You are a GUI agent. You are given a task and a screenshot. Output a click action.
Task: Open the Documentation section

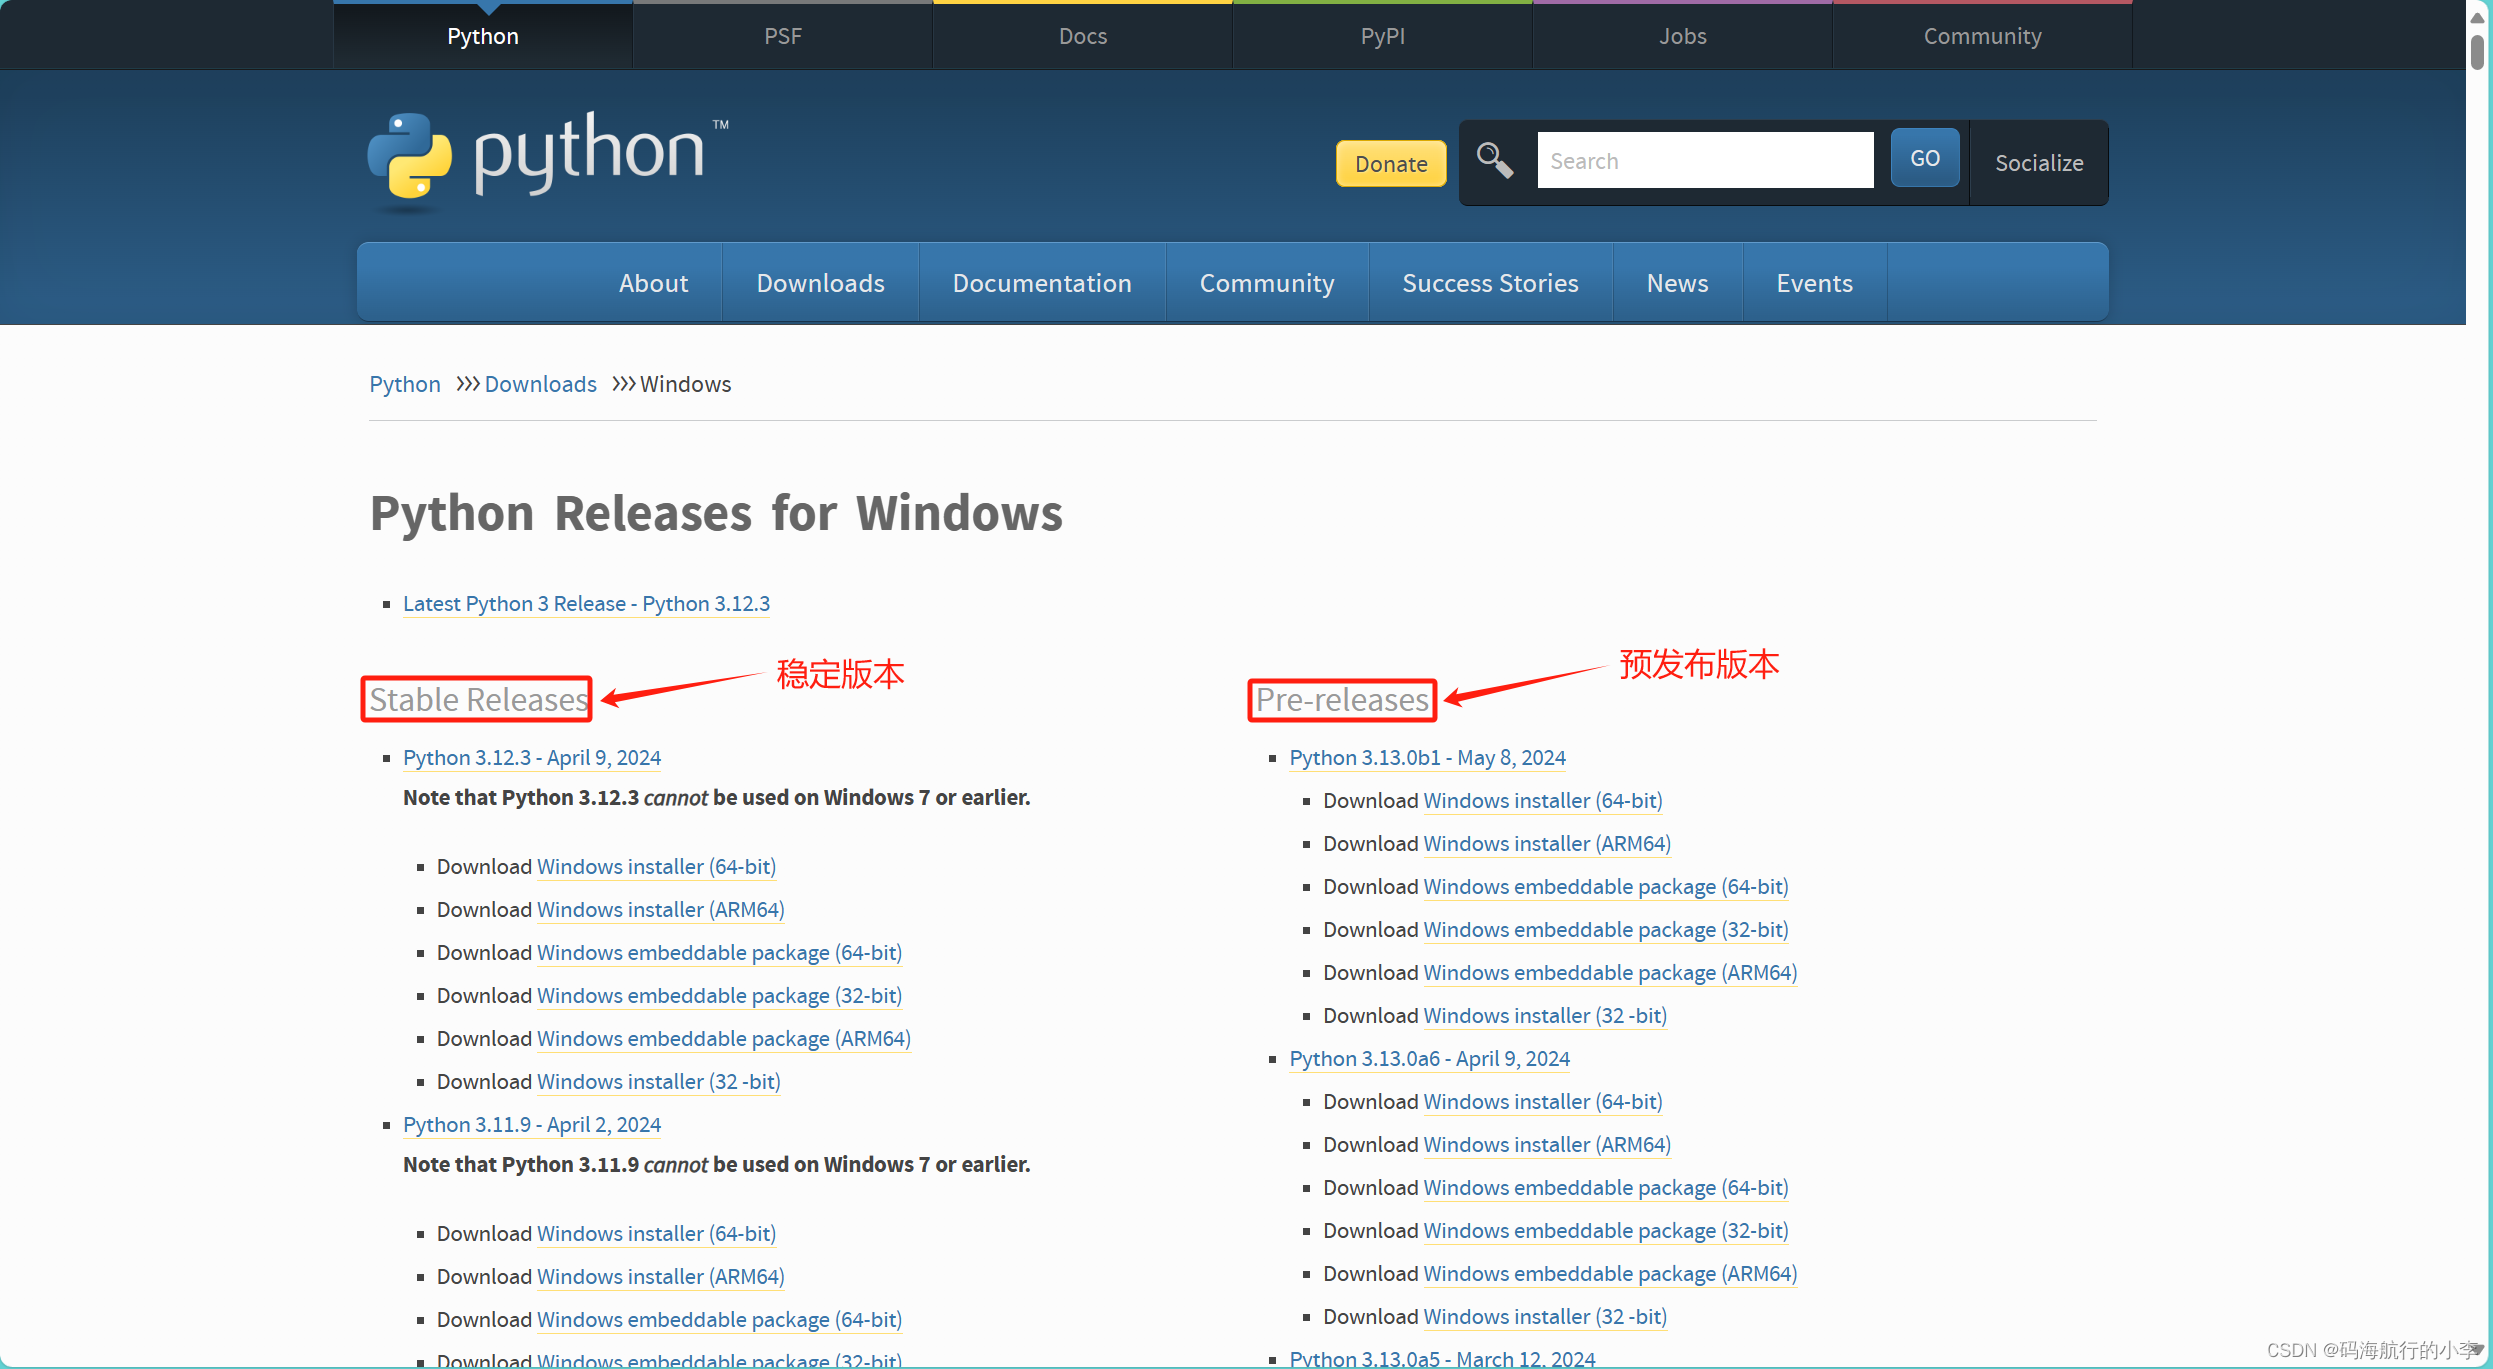click(x=1041, y=283)
